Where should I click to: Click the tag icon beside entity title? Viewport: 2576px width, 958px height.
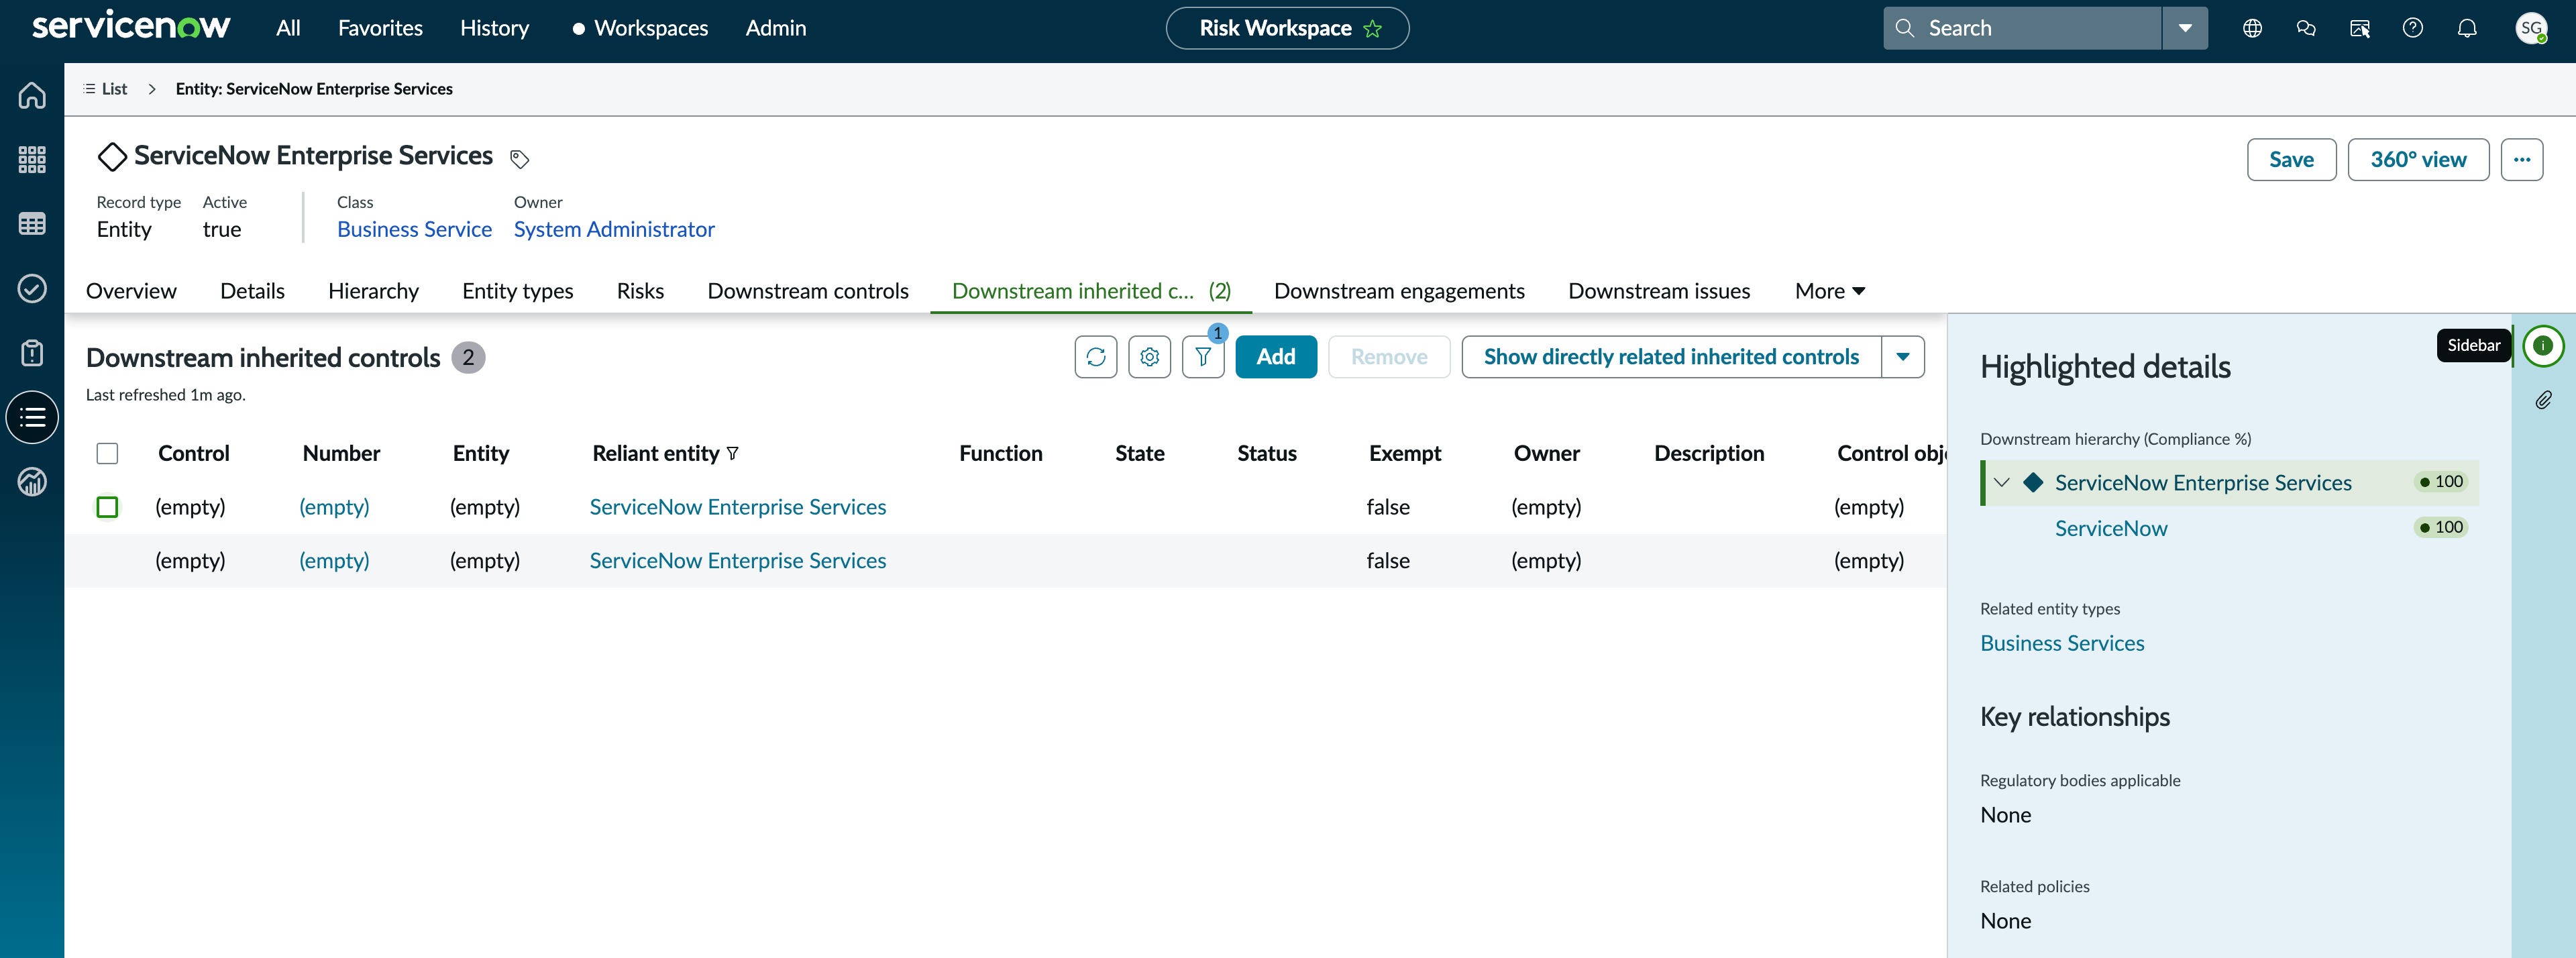point(519,158)
